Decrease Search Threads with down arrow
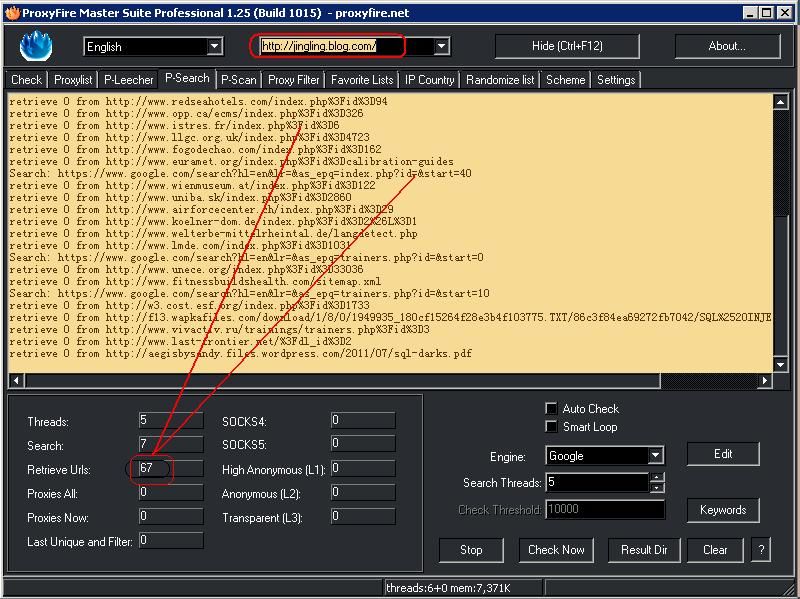Viewport: 800px width, 599px height. pos(658,488)
